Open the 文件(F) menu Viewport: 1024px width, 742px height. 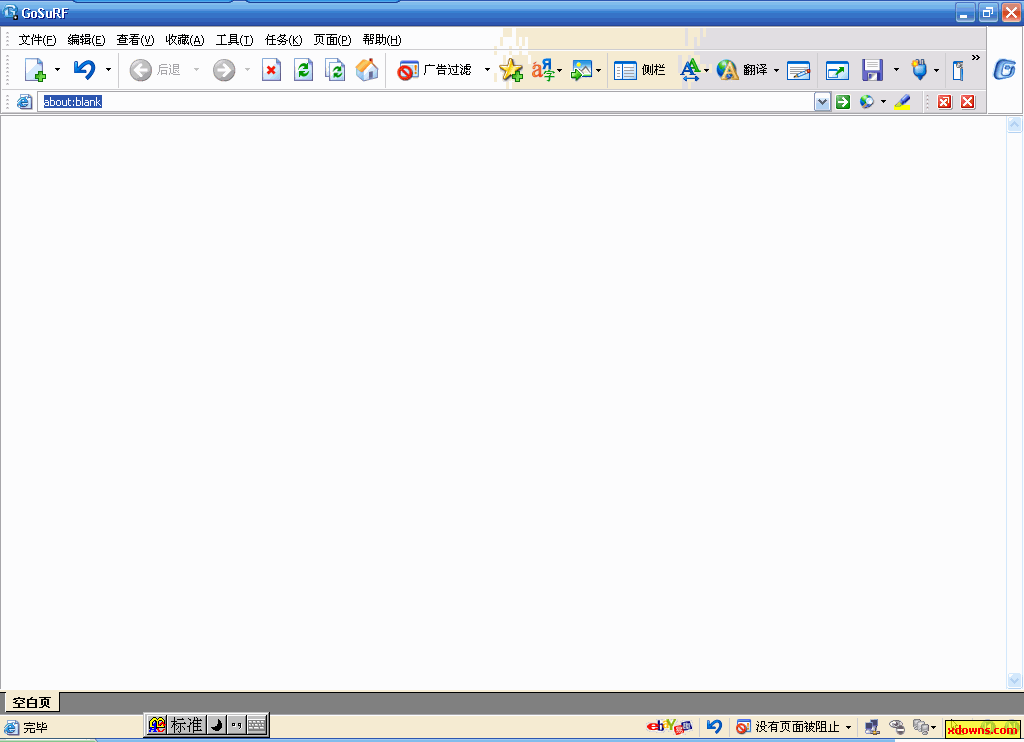pyautogui.click(x=37, y=40)
